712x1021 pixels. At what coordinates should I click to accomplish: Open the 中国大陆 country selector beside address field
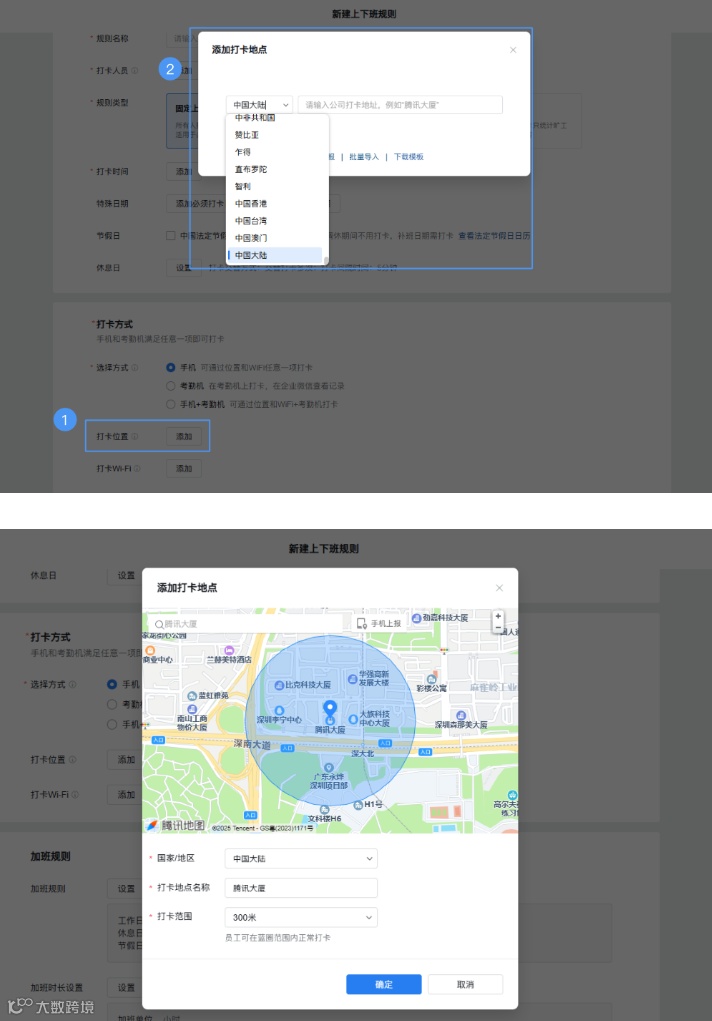(x=259, y=105)
